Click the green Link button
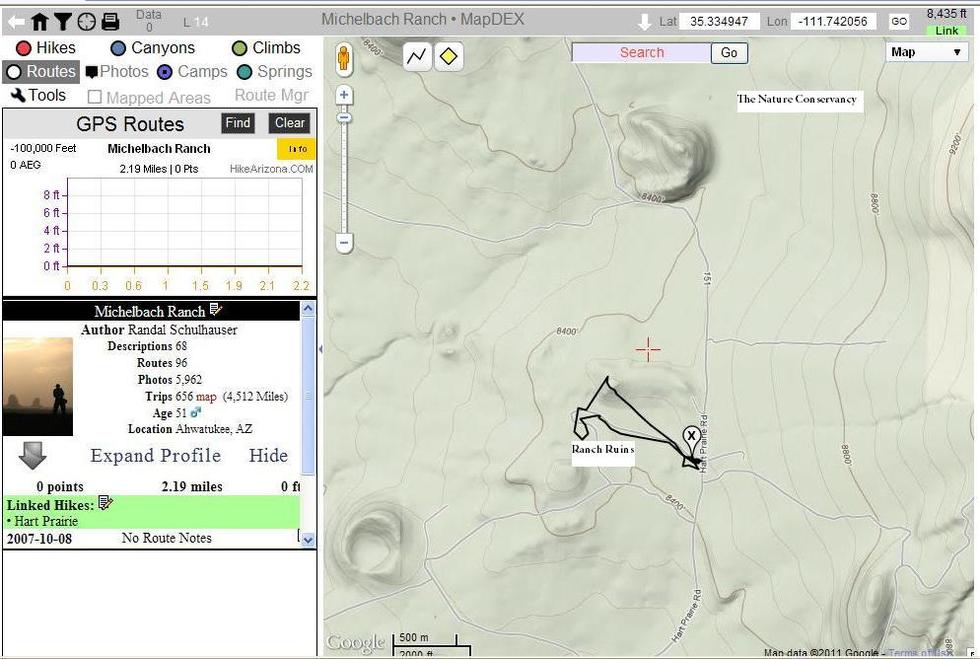980x659 pixels. [947, 30]
